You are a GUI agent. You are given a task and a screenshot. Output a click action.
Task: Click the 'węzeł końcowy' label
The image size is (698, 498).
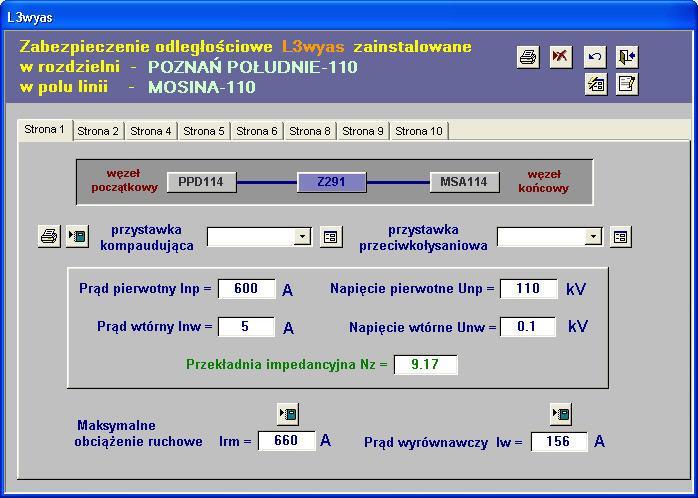click(543, 181)
